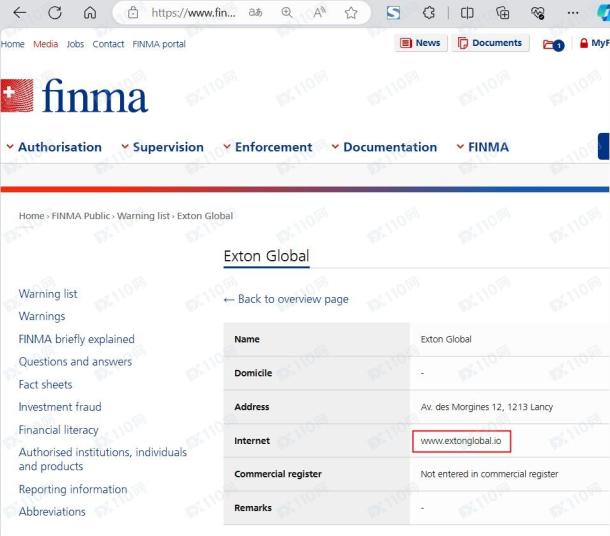Click FINMA Public in breadcrumb
Screen dimensions: 610x536
click(x=81, y=216)
